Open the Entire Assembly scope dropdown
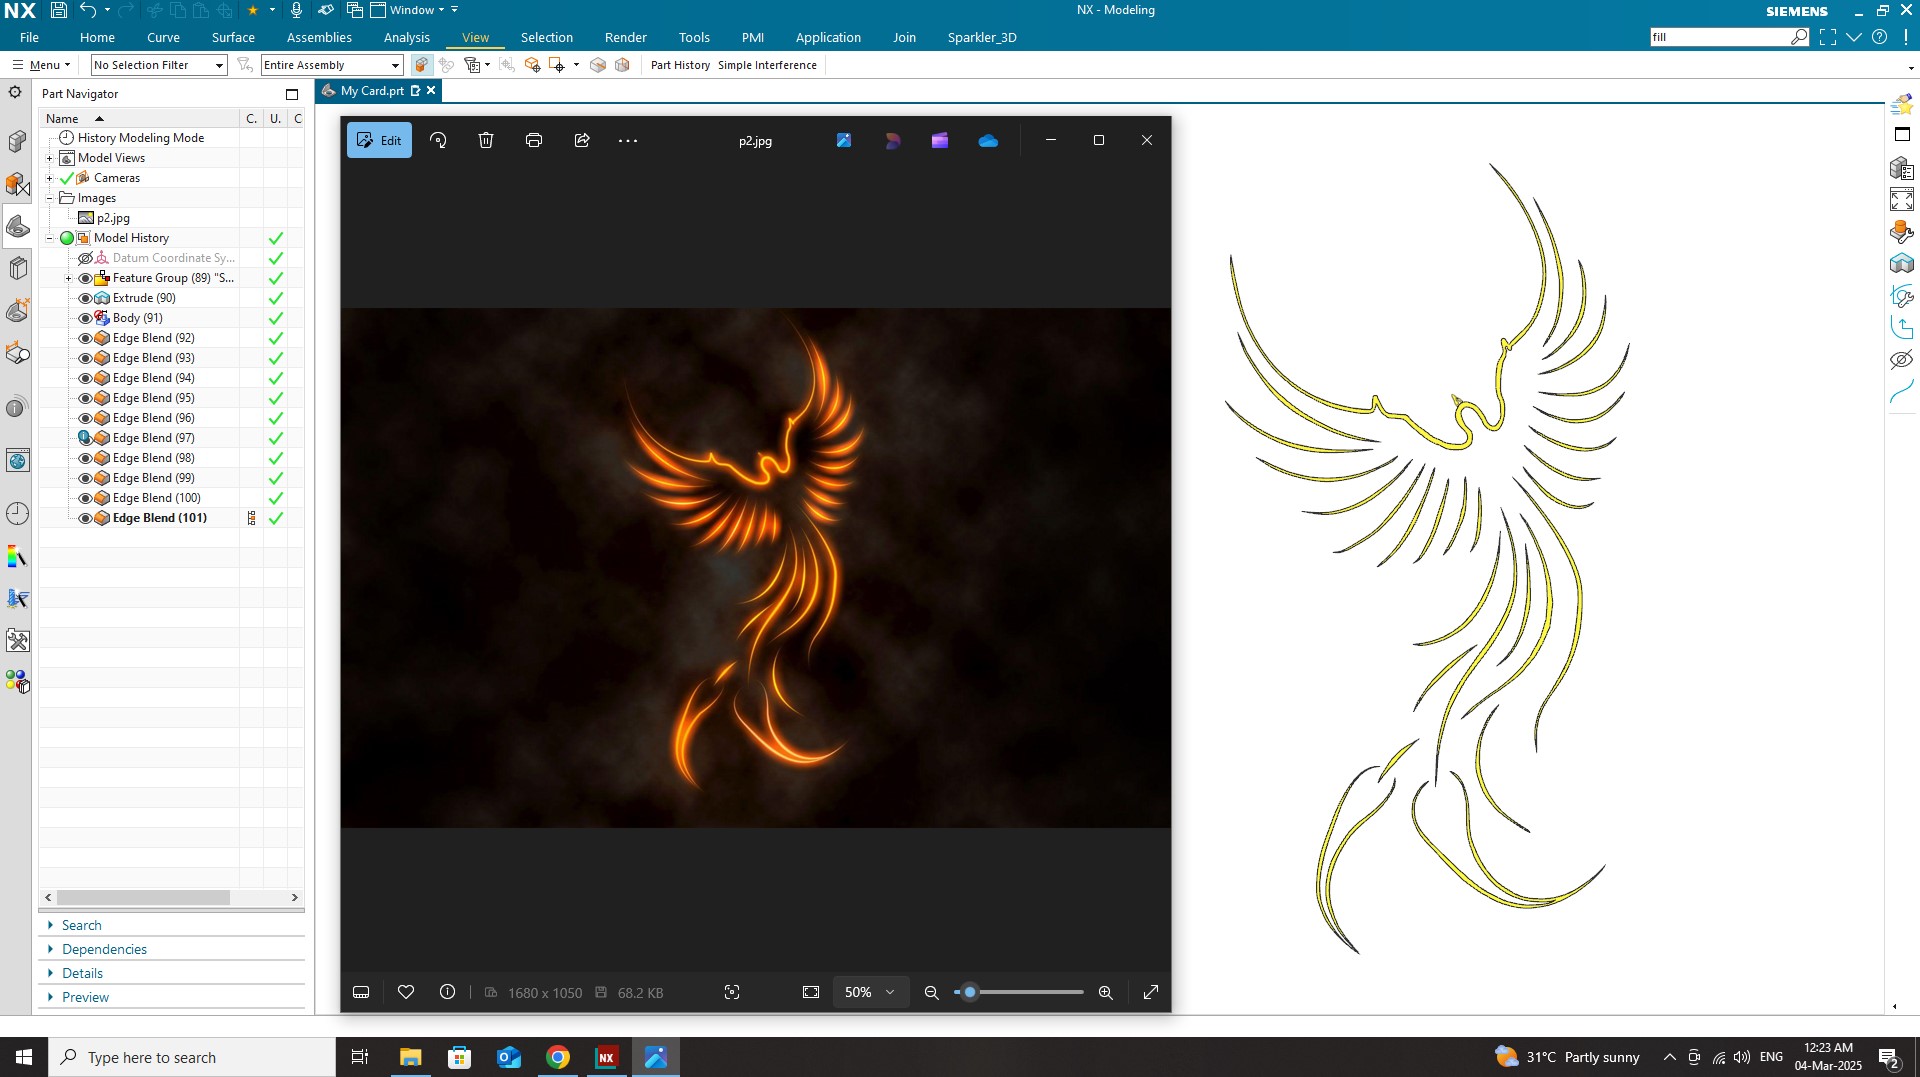 [332, 65]
